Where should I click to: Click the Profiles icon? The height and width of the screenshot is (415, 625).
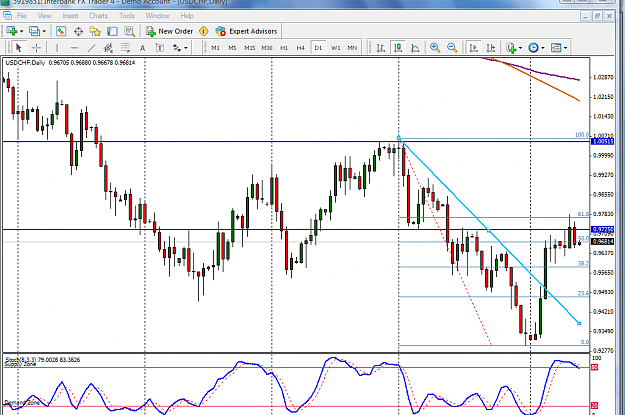(x=35, y=31)
